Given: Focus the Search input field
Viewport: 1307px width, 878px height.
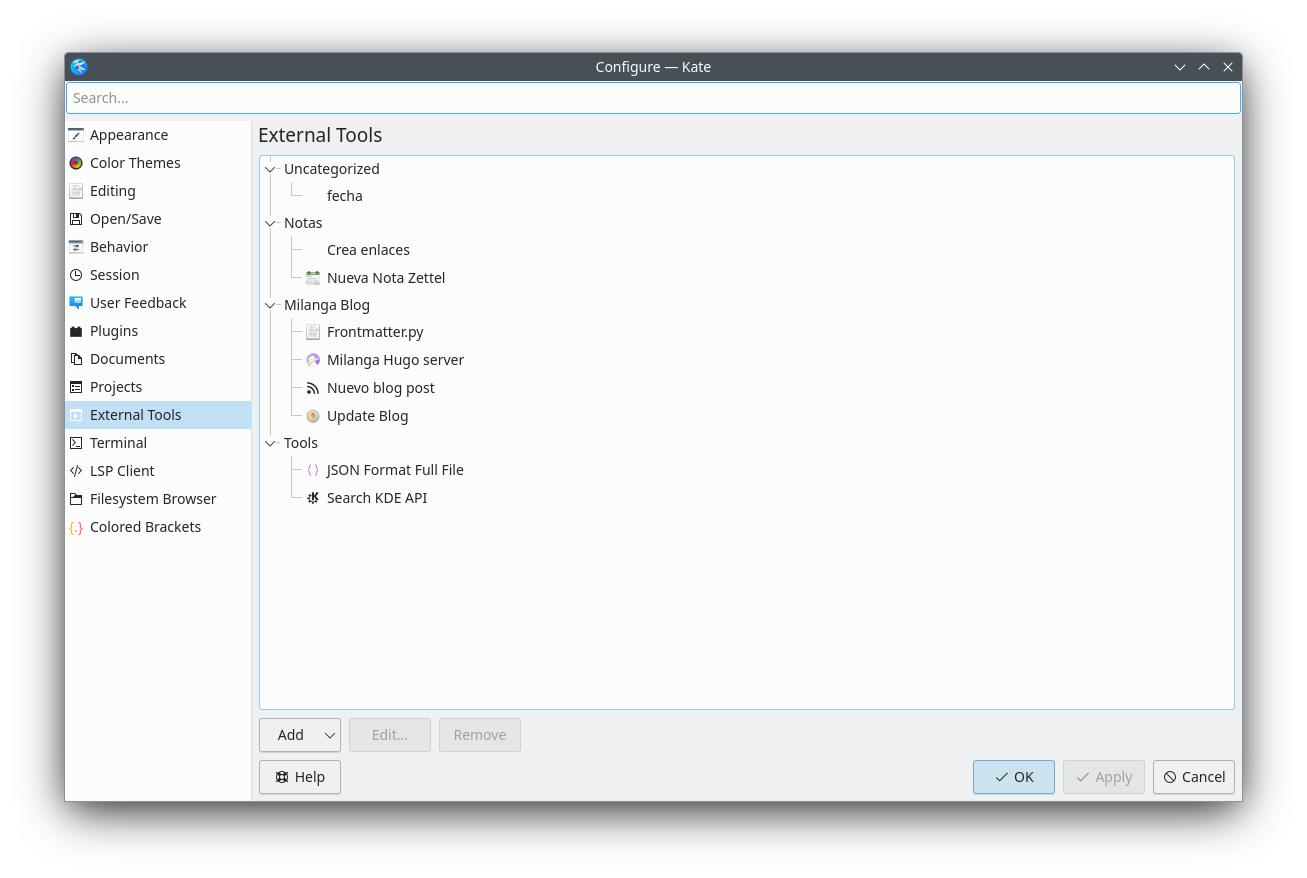Looking at the screenshot, I should pos(653,98).
